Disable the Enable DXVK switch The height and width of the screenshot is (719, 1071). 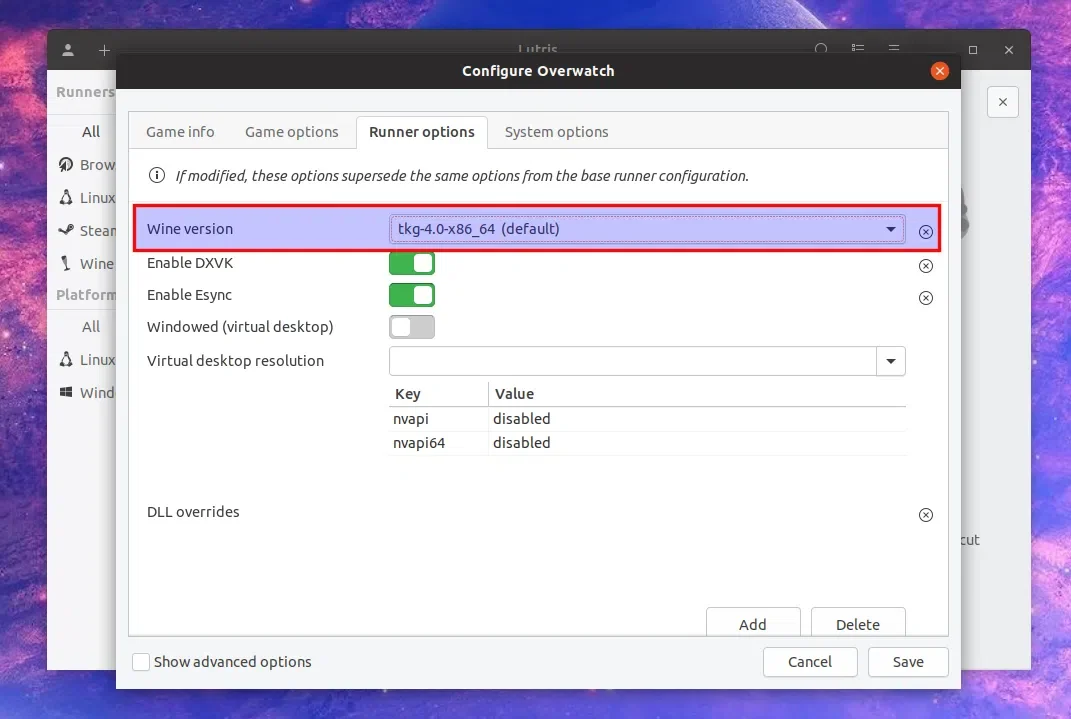tap(412, 264)
